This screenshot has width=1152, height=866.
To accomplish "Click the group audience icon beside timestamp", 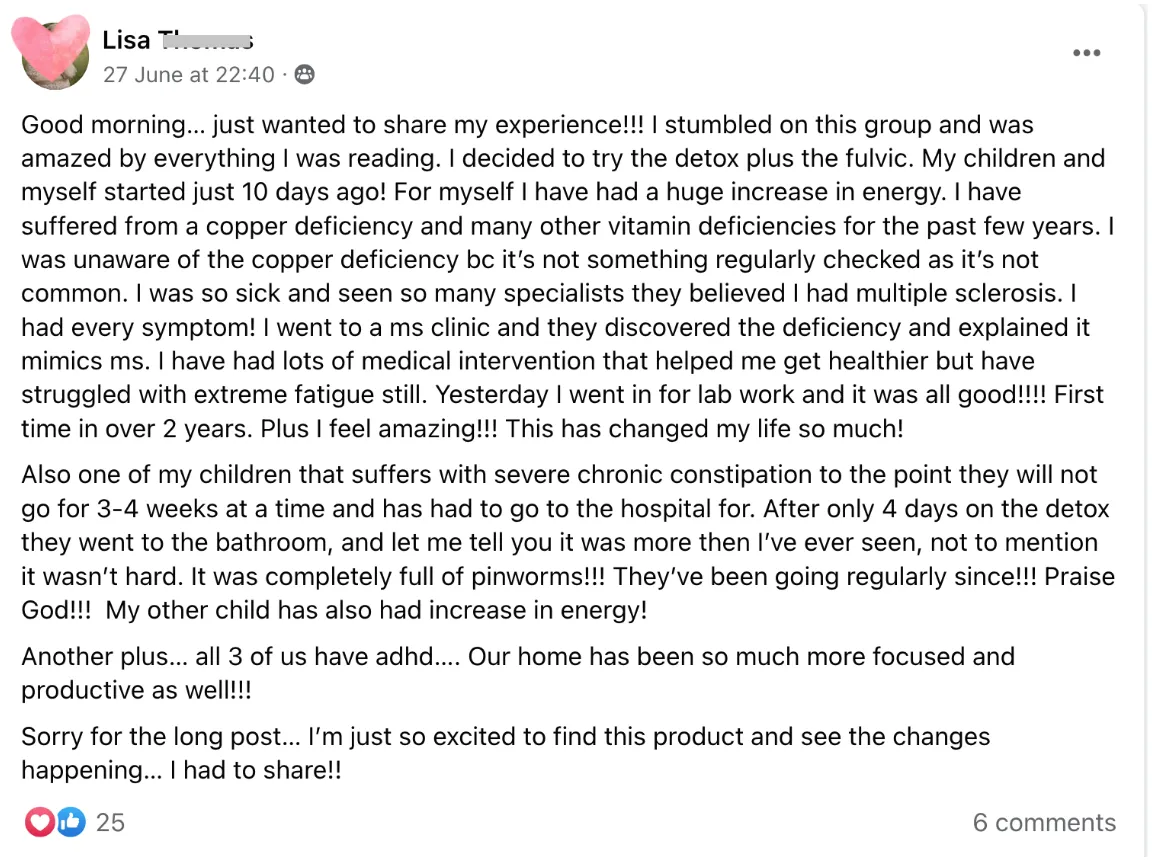I will tap(304, 74).
